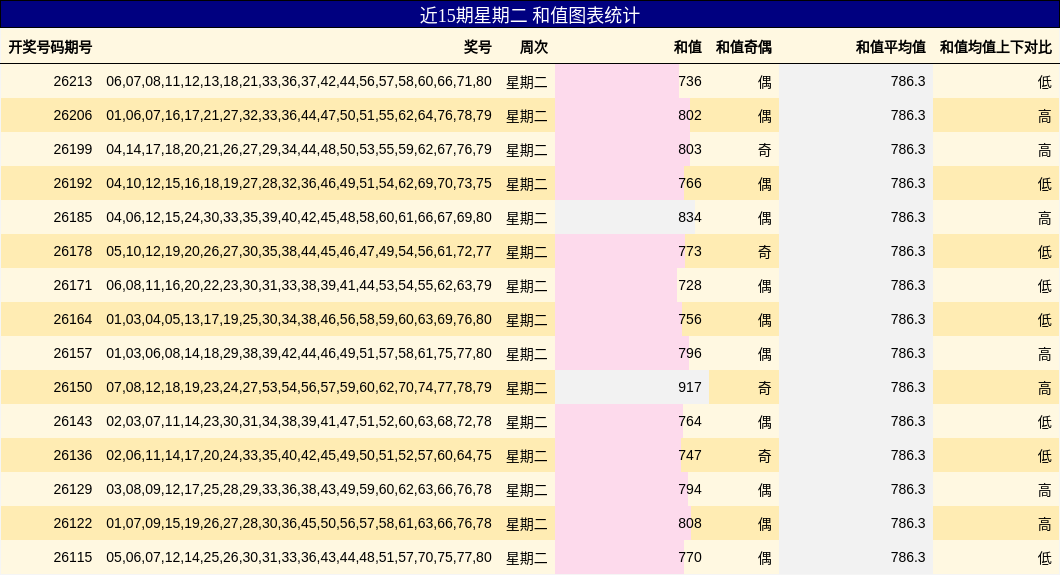1060x575 pixels.
Task: Click the sum value 736
Action: pos(690,82)
